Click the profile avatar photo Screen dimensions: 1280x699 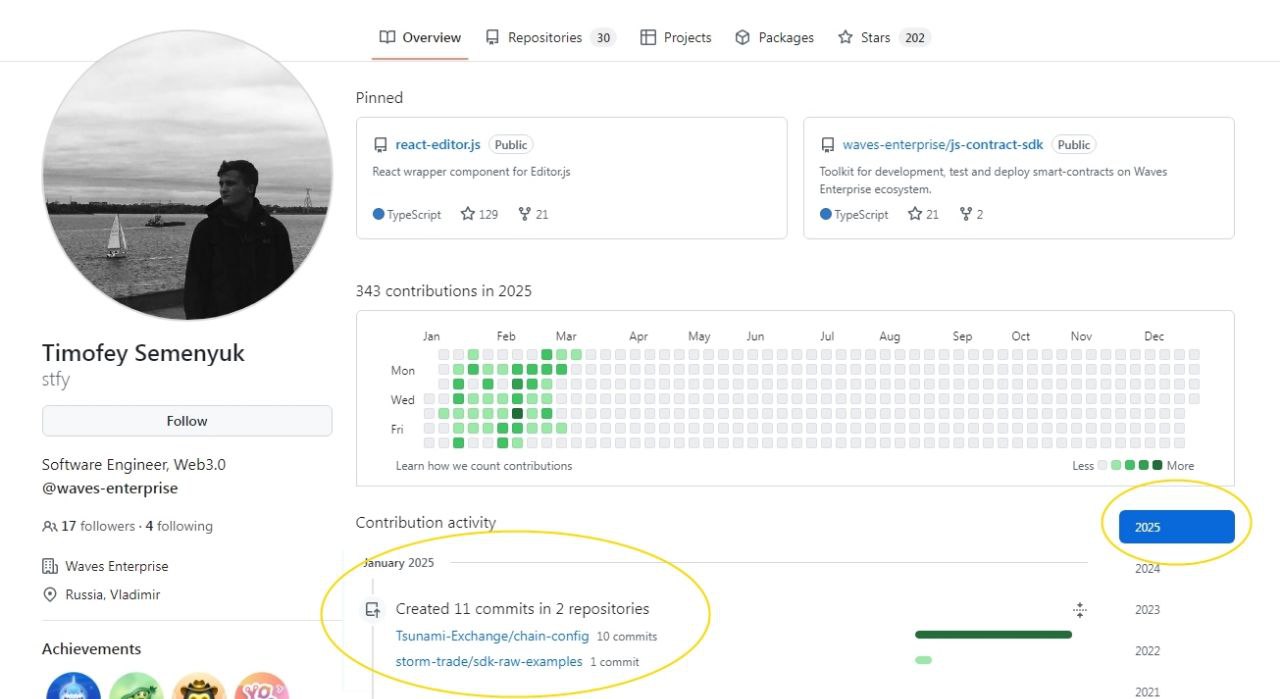187,175
